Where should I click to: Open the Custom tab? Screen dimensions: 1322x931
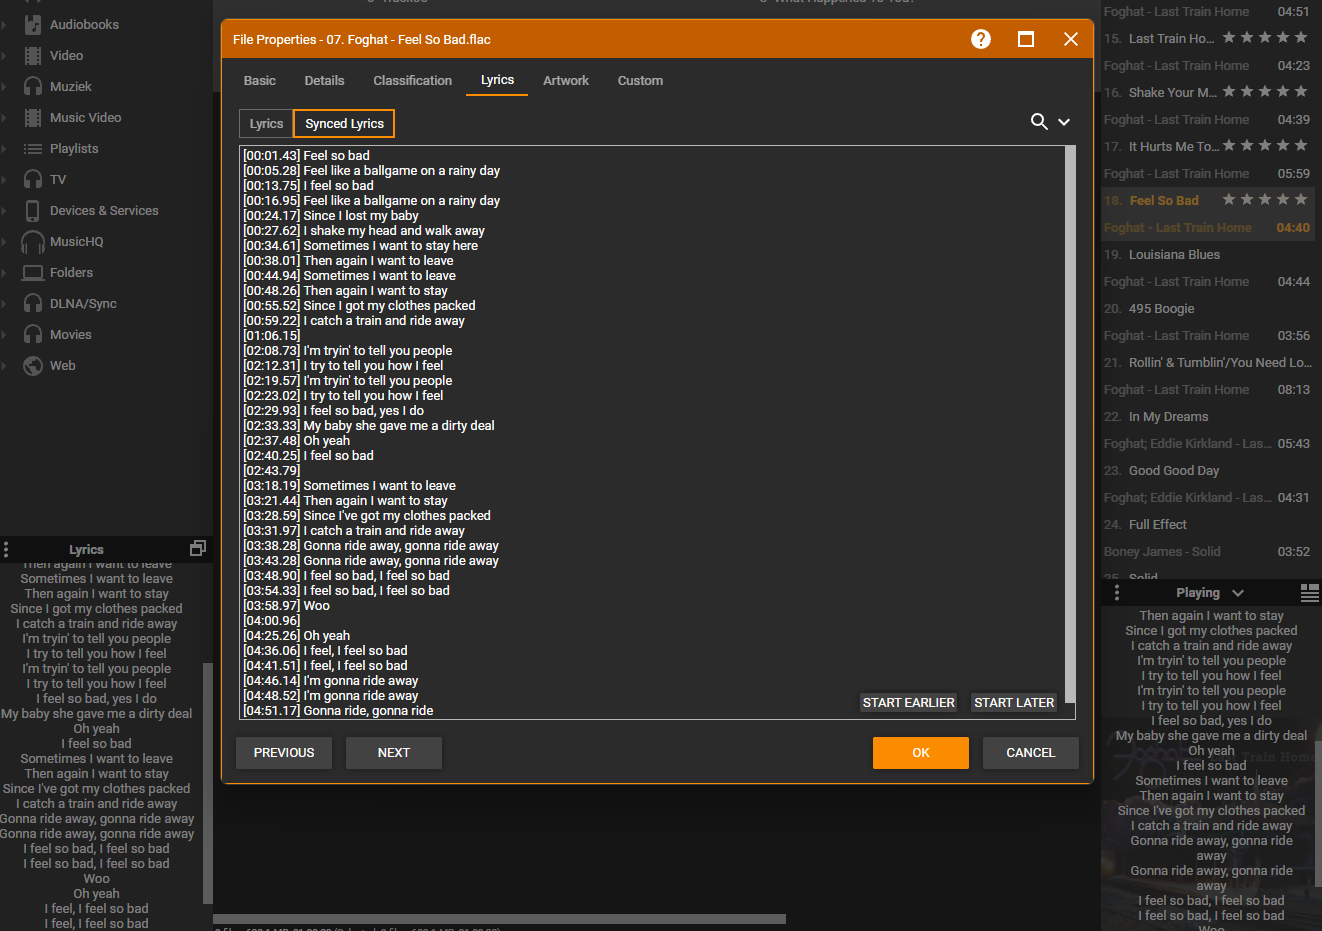(x=640, y=80)
